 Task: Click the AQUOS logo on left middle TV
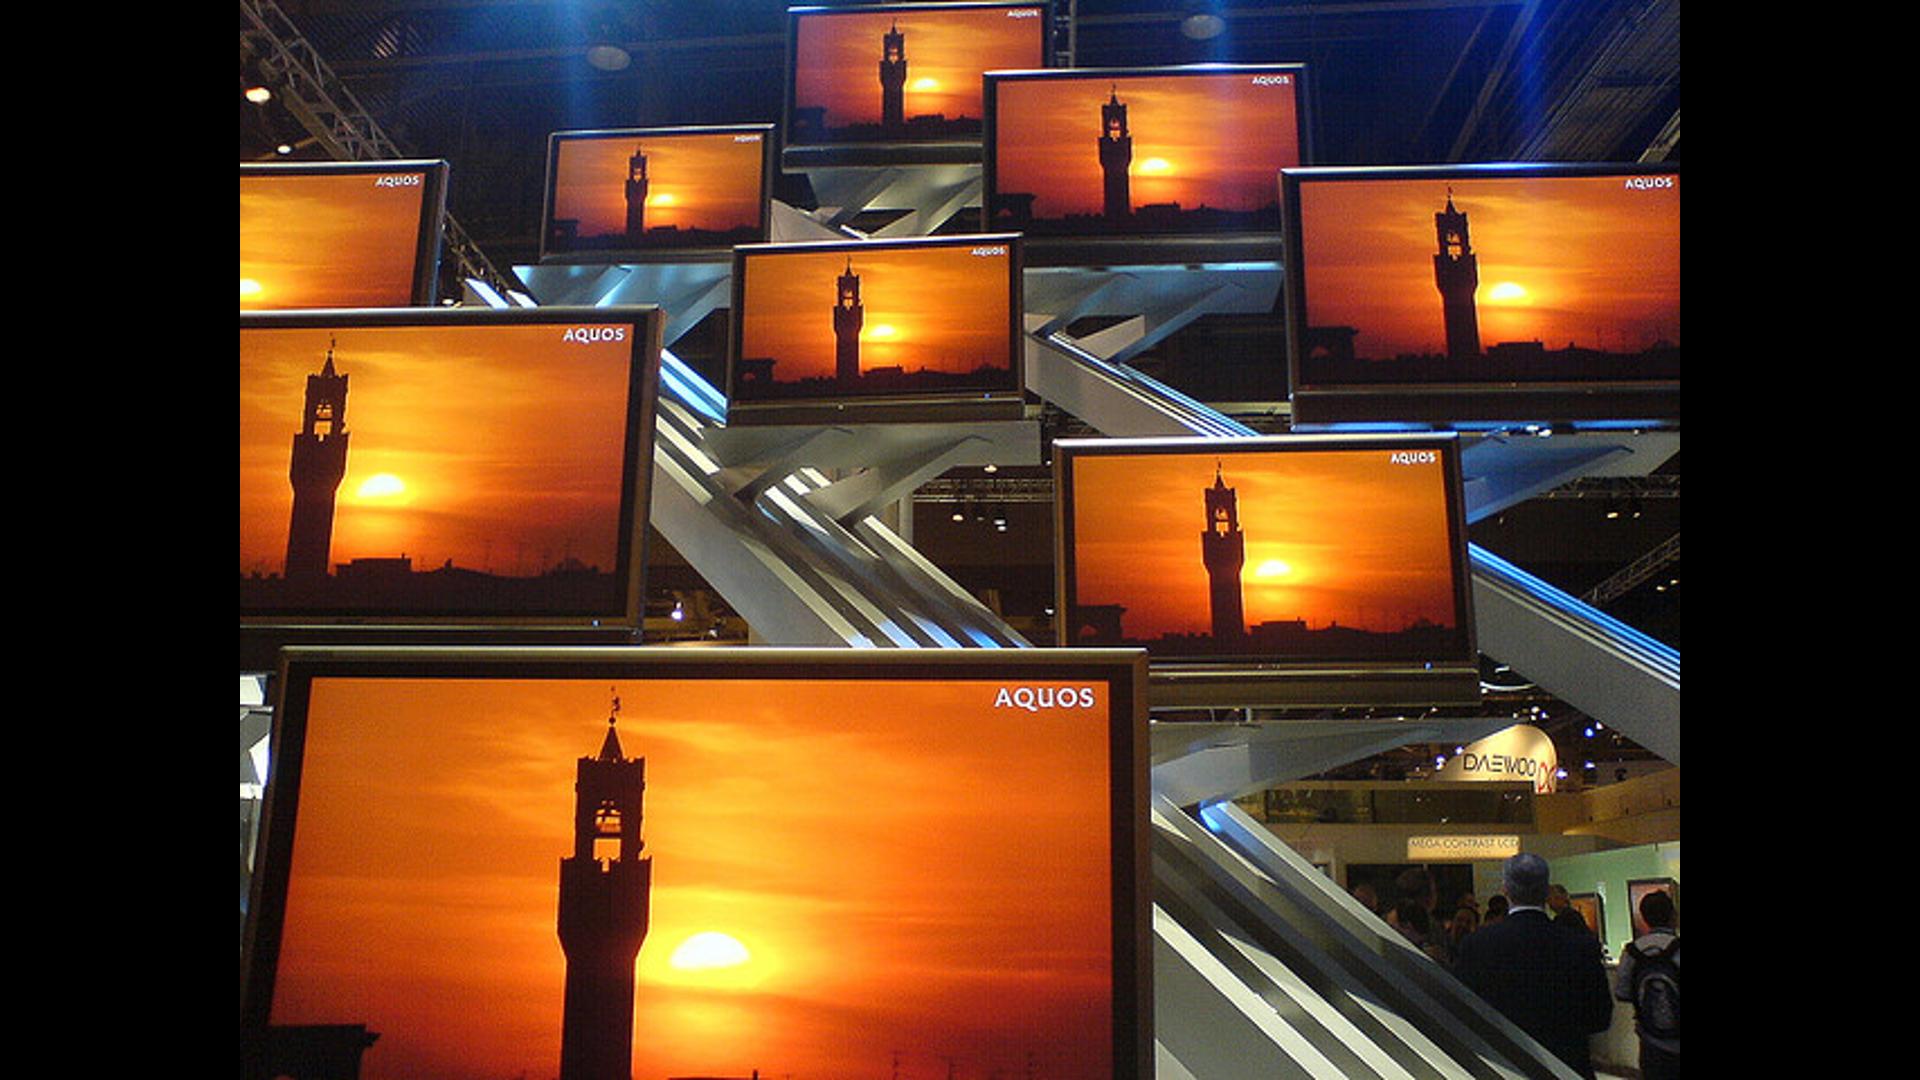[593, 335]
